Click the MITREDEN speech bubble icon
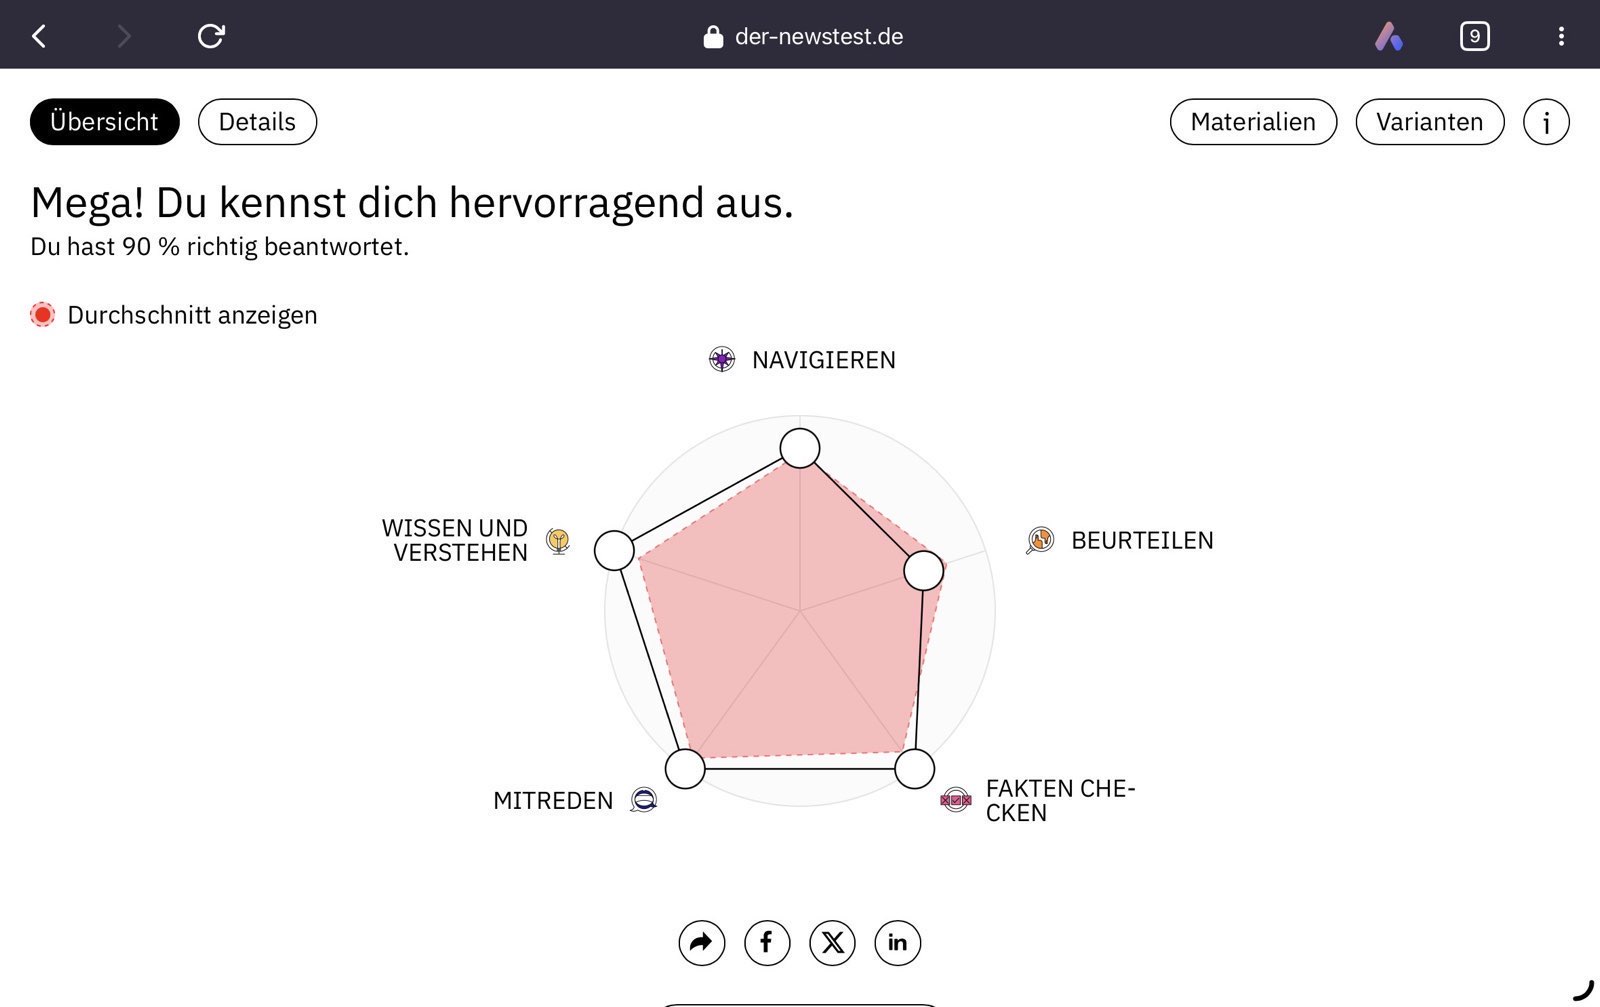This screenshot has height=1007, width=1600. [x=642, y=800]
